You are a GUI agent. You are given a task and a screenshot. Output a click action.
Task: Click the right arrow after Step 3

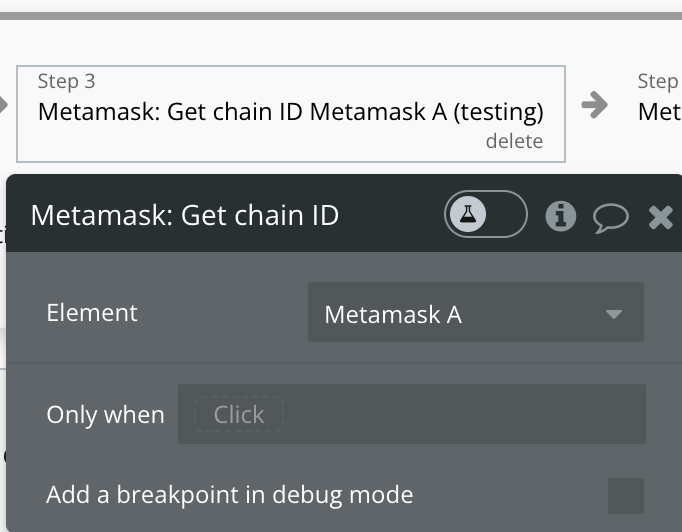pyautogui.click(x=594, y=105)
